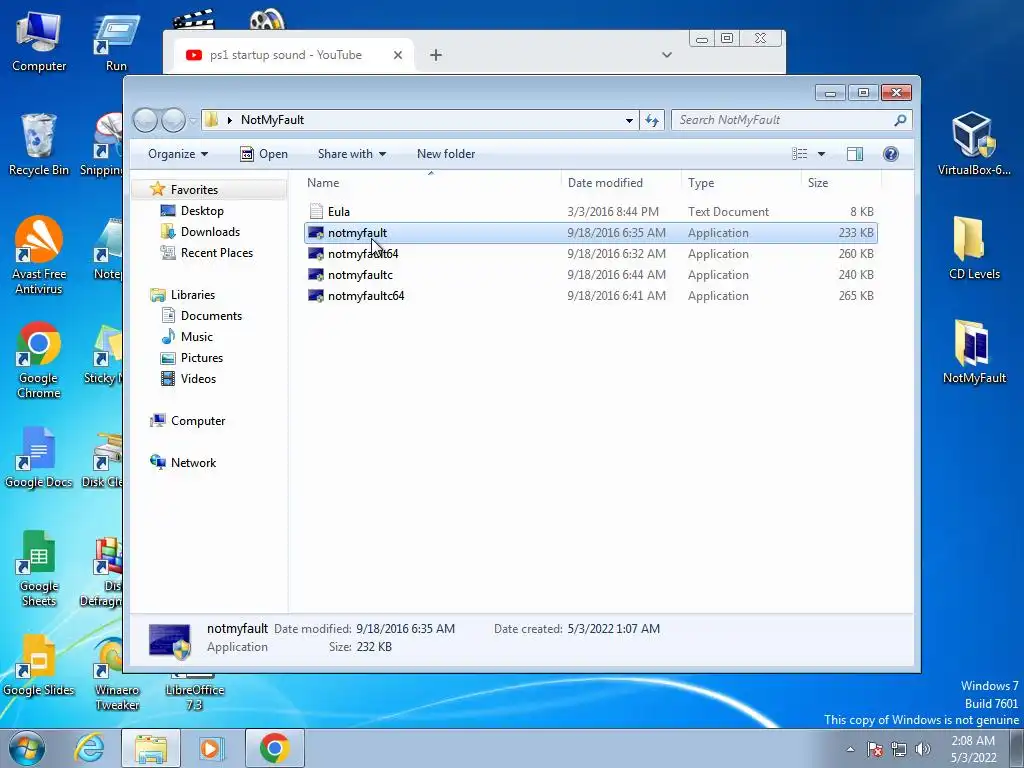
Task: Select the Google Sheets desktop shortcut
Action: 39,569
